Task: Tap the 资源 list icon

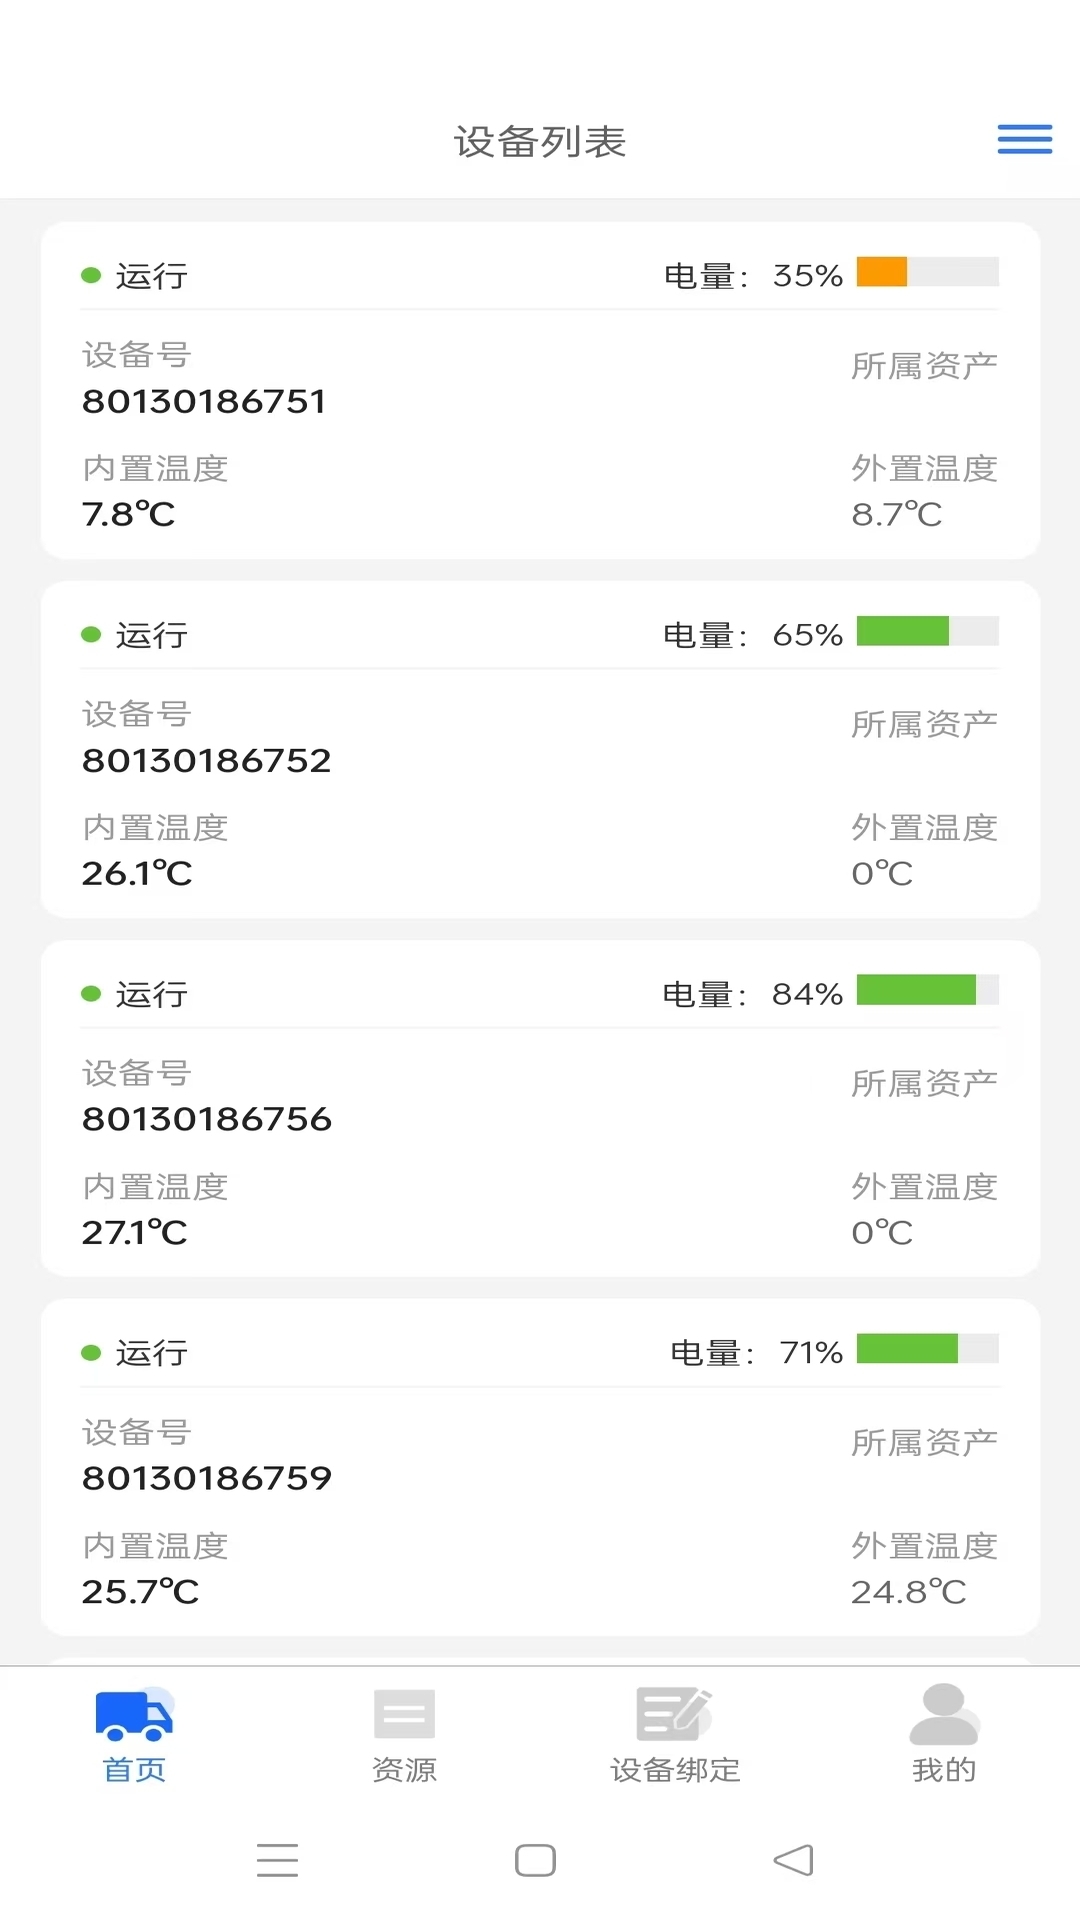Action: click(x=404, y=1714)
